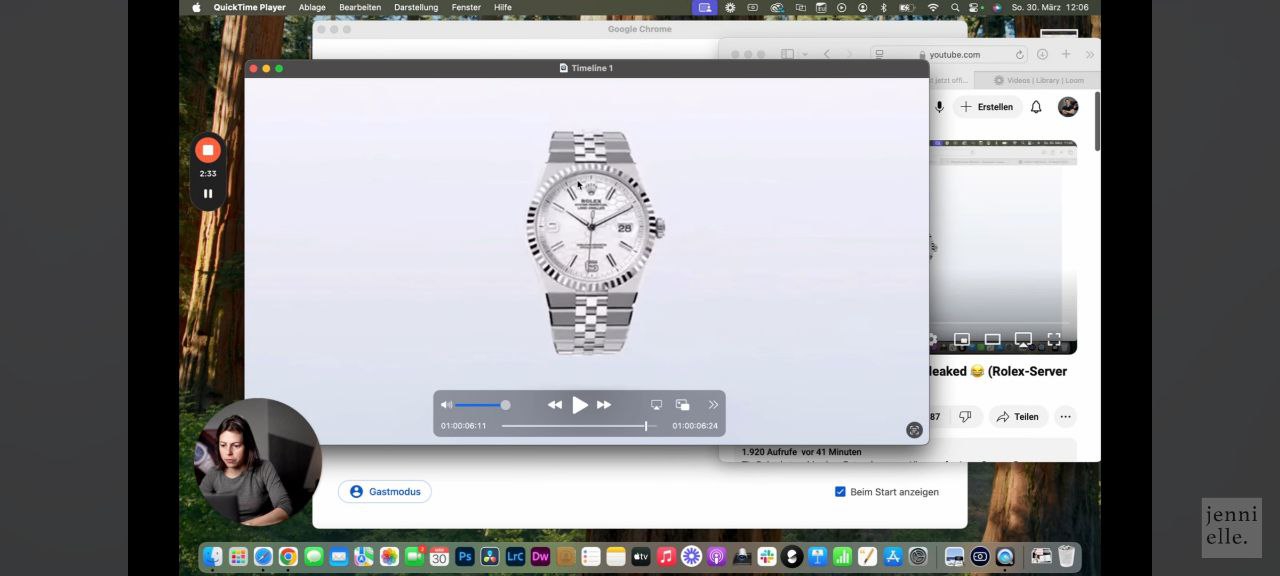Open a new Safari tab
Screen dimensions: 1280x576
1066,54
